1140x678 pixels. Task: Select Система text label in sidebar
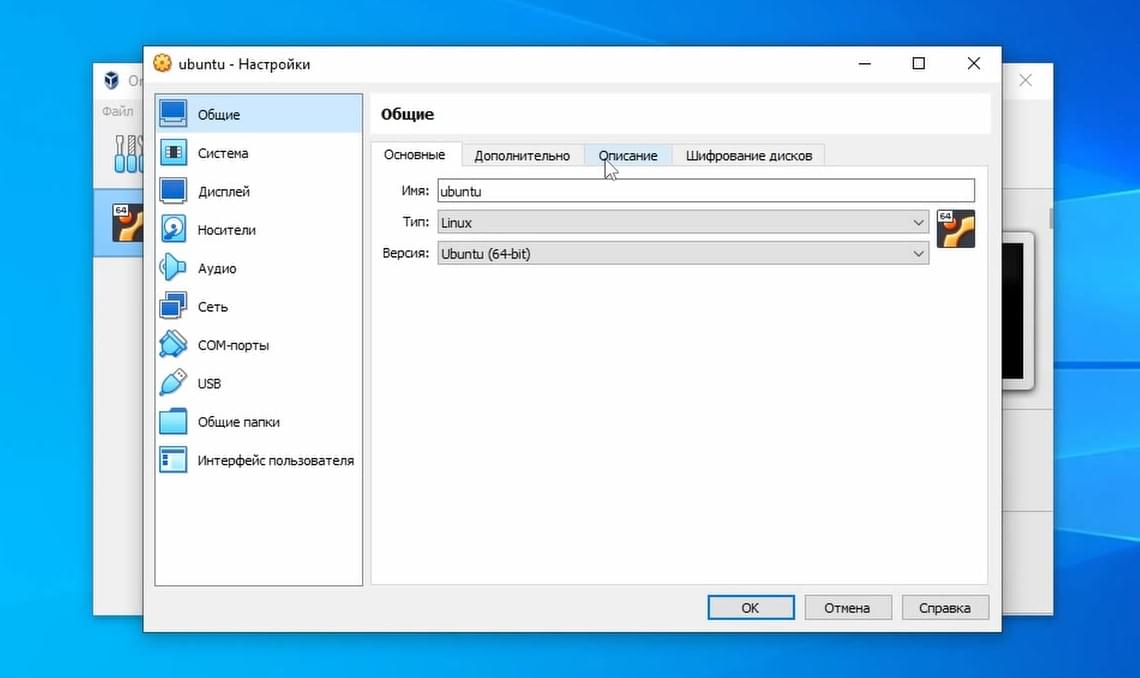point(223,153)
